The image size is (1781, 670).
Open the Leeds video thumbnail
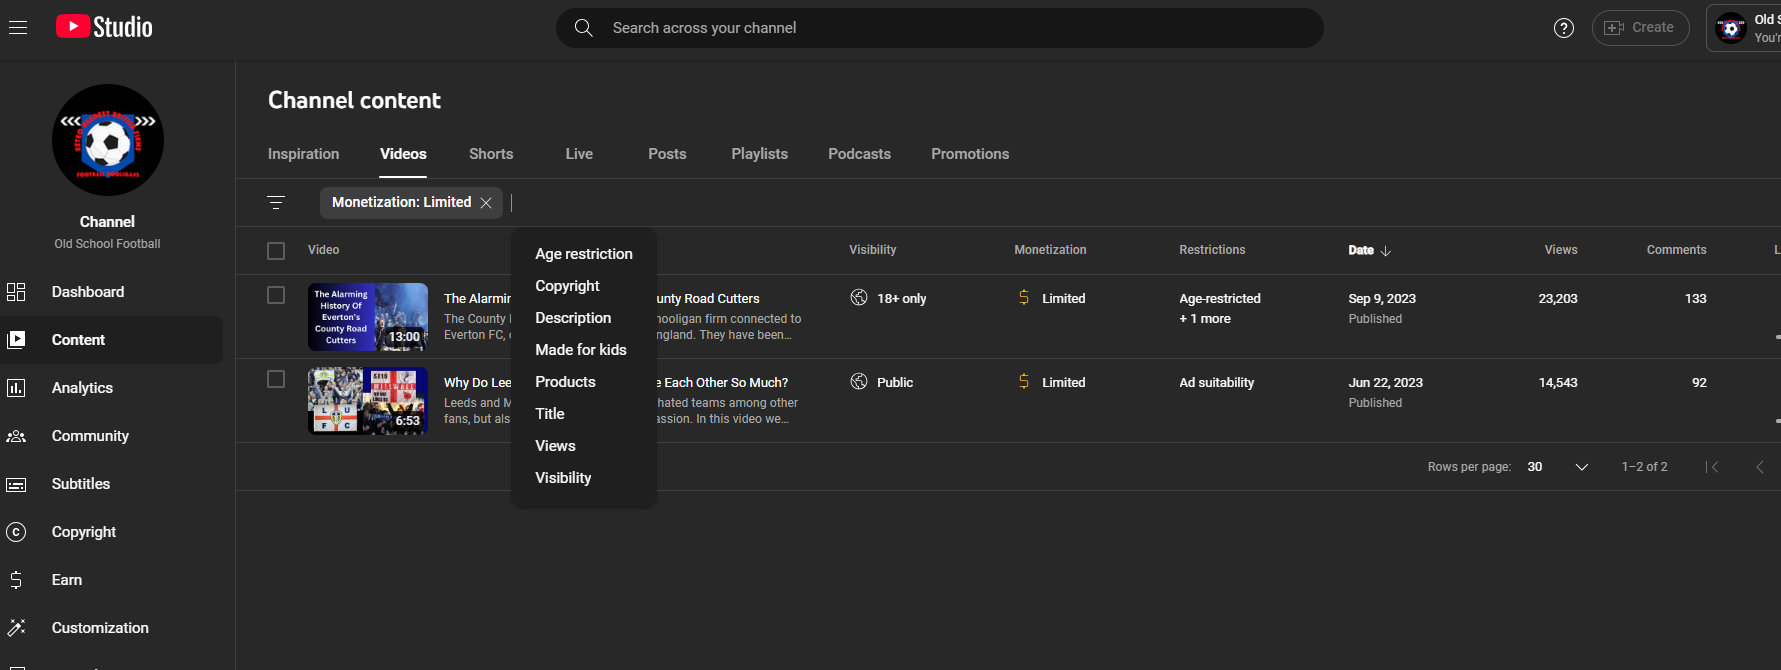pos(368,401)
